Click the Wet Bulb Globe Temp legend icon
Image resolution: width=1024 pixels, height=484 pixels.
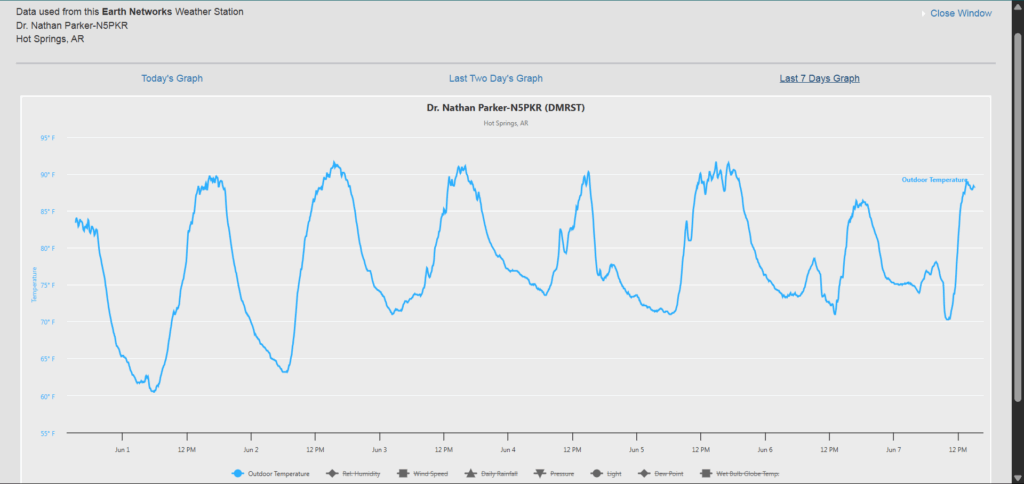[x=705, y=474]
